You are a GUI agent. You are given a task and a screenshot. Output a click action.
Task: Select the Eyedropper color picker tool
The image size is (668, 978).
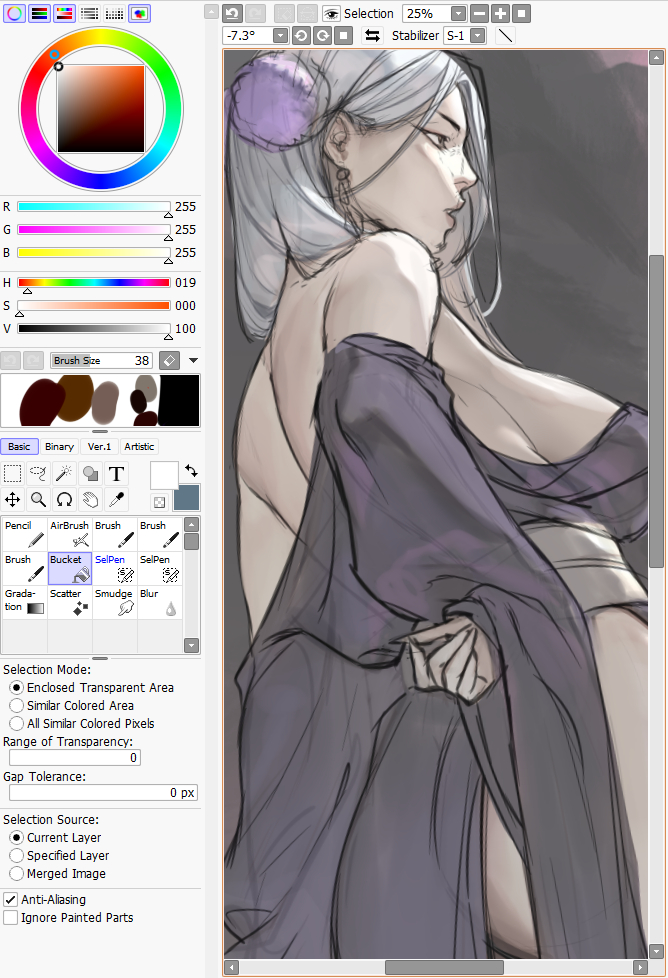coord(116,499)
